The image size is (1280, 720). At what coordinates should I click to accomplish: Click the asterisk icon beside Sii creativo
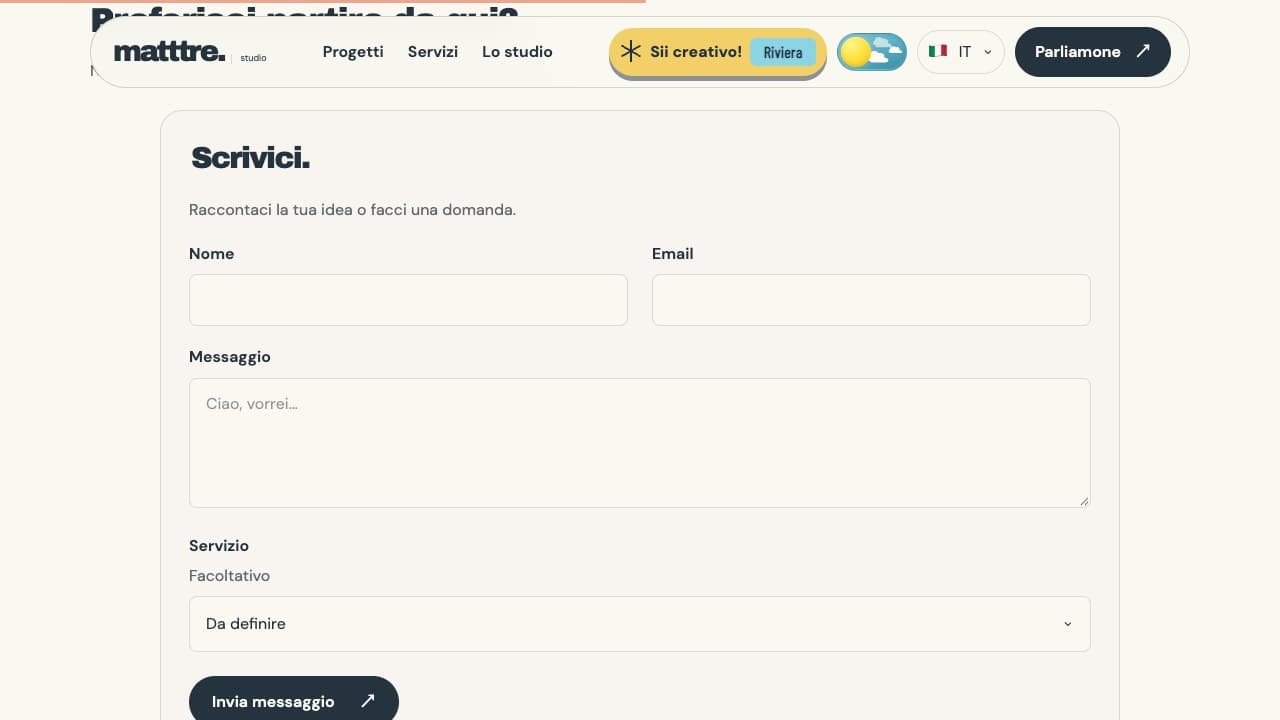[x=630, y=52]
